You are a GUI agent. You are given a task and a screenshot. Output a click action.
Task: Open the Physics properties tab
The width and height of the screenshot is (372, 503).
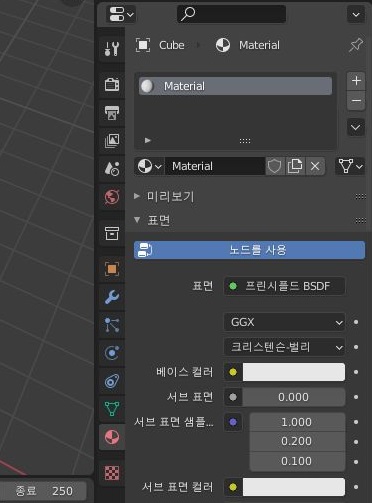(x=112, y=353)
